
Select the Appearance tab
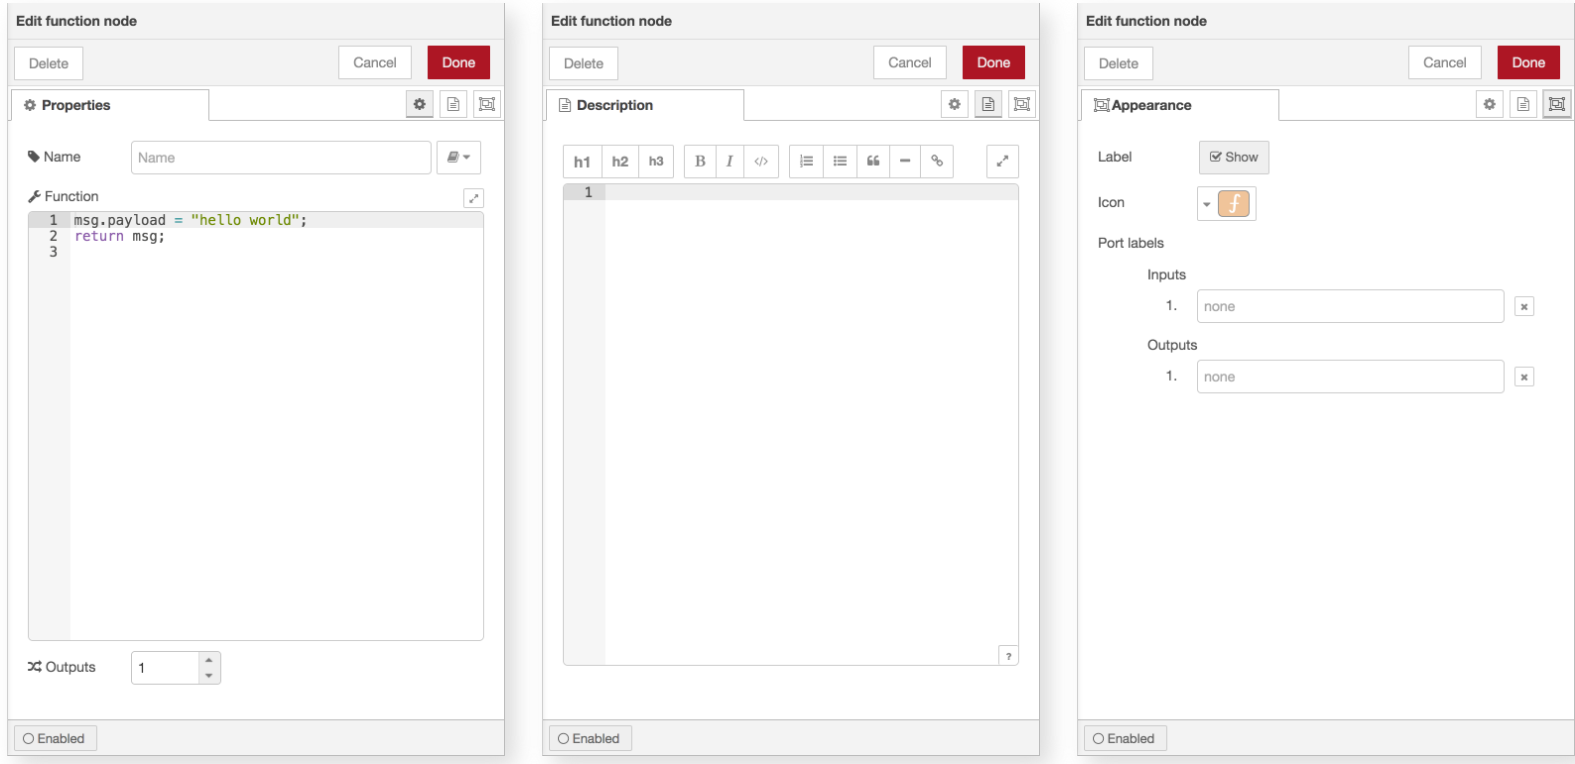pyautogui.click(x=1180, y=105)
